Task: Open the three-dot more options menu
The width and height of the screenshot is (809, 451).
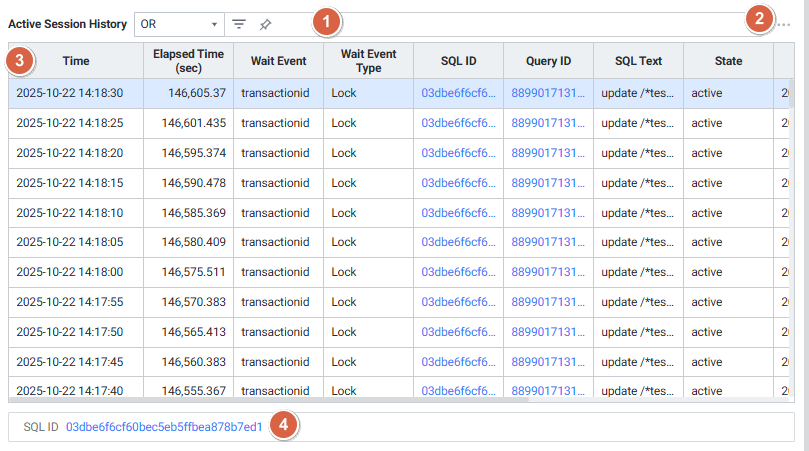Action: 784,24
